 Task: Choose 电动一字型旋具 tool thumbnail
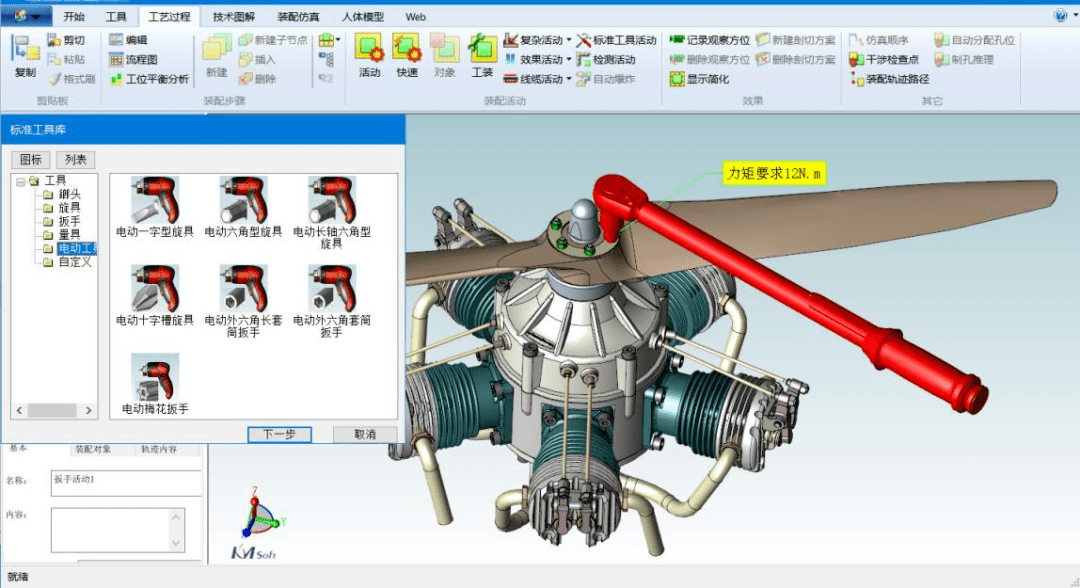155,207
